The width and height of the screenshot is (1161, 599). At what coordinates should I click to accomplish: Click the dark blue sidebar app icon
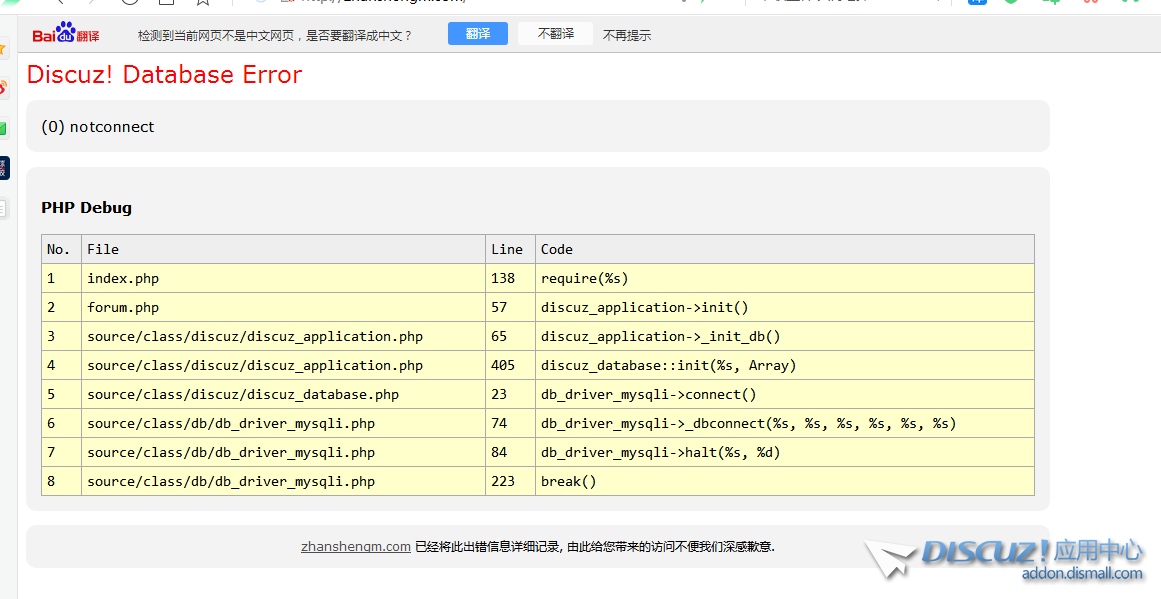4,168
